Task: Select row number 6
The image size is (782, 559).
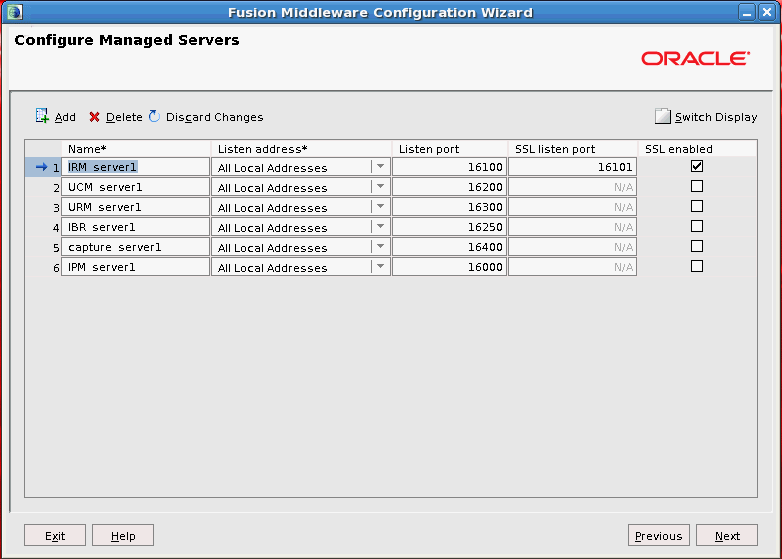Action: 43,267
